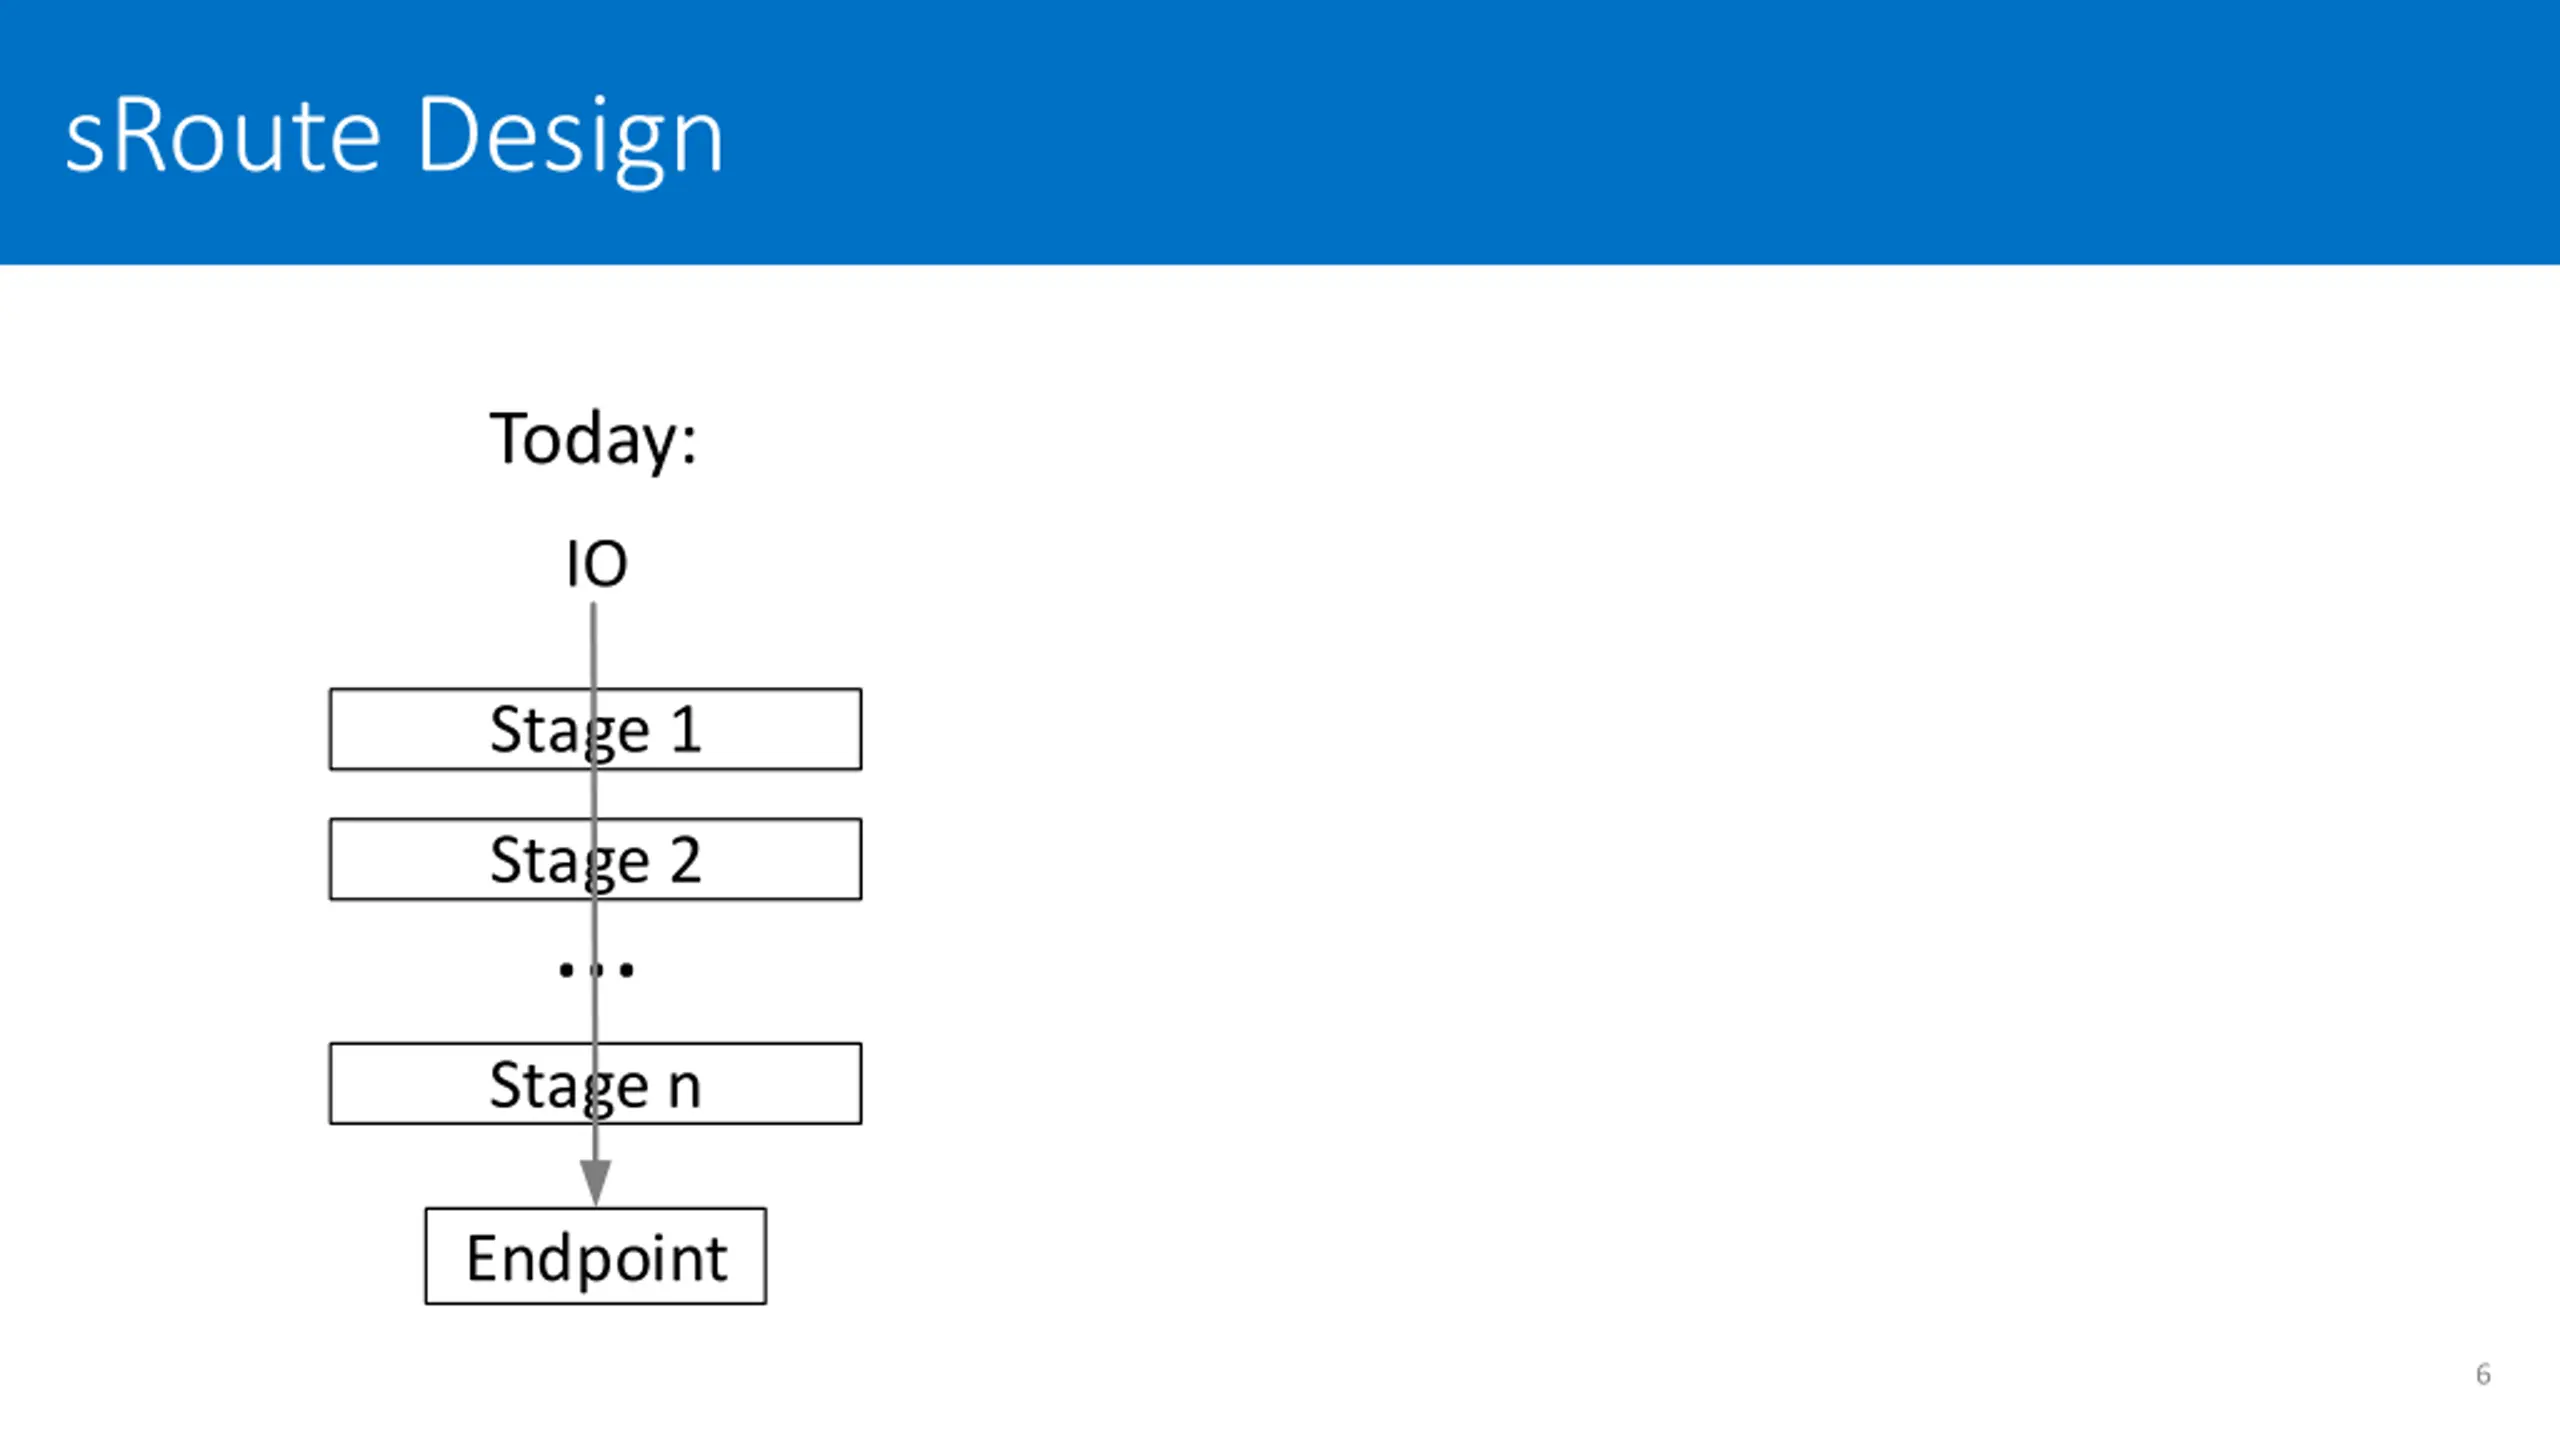
Task: Click the 'Today:' label
Action: coord(593,440)
